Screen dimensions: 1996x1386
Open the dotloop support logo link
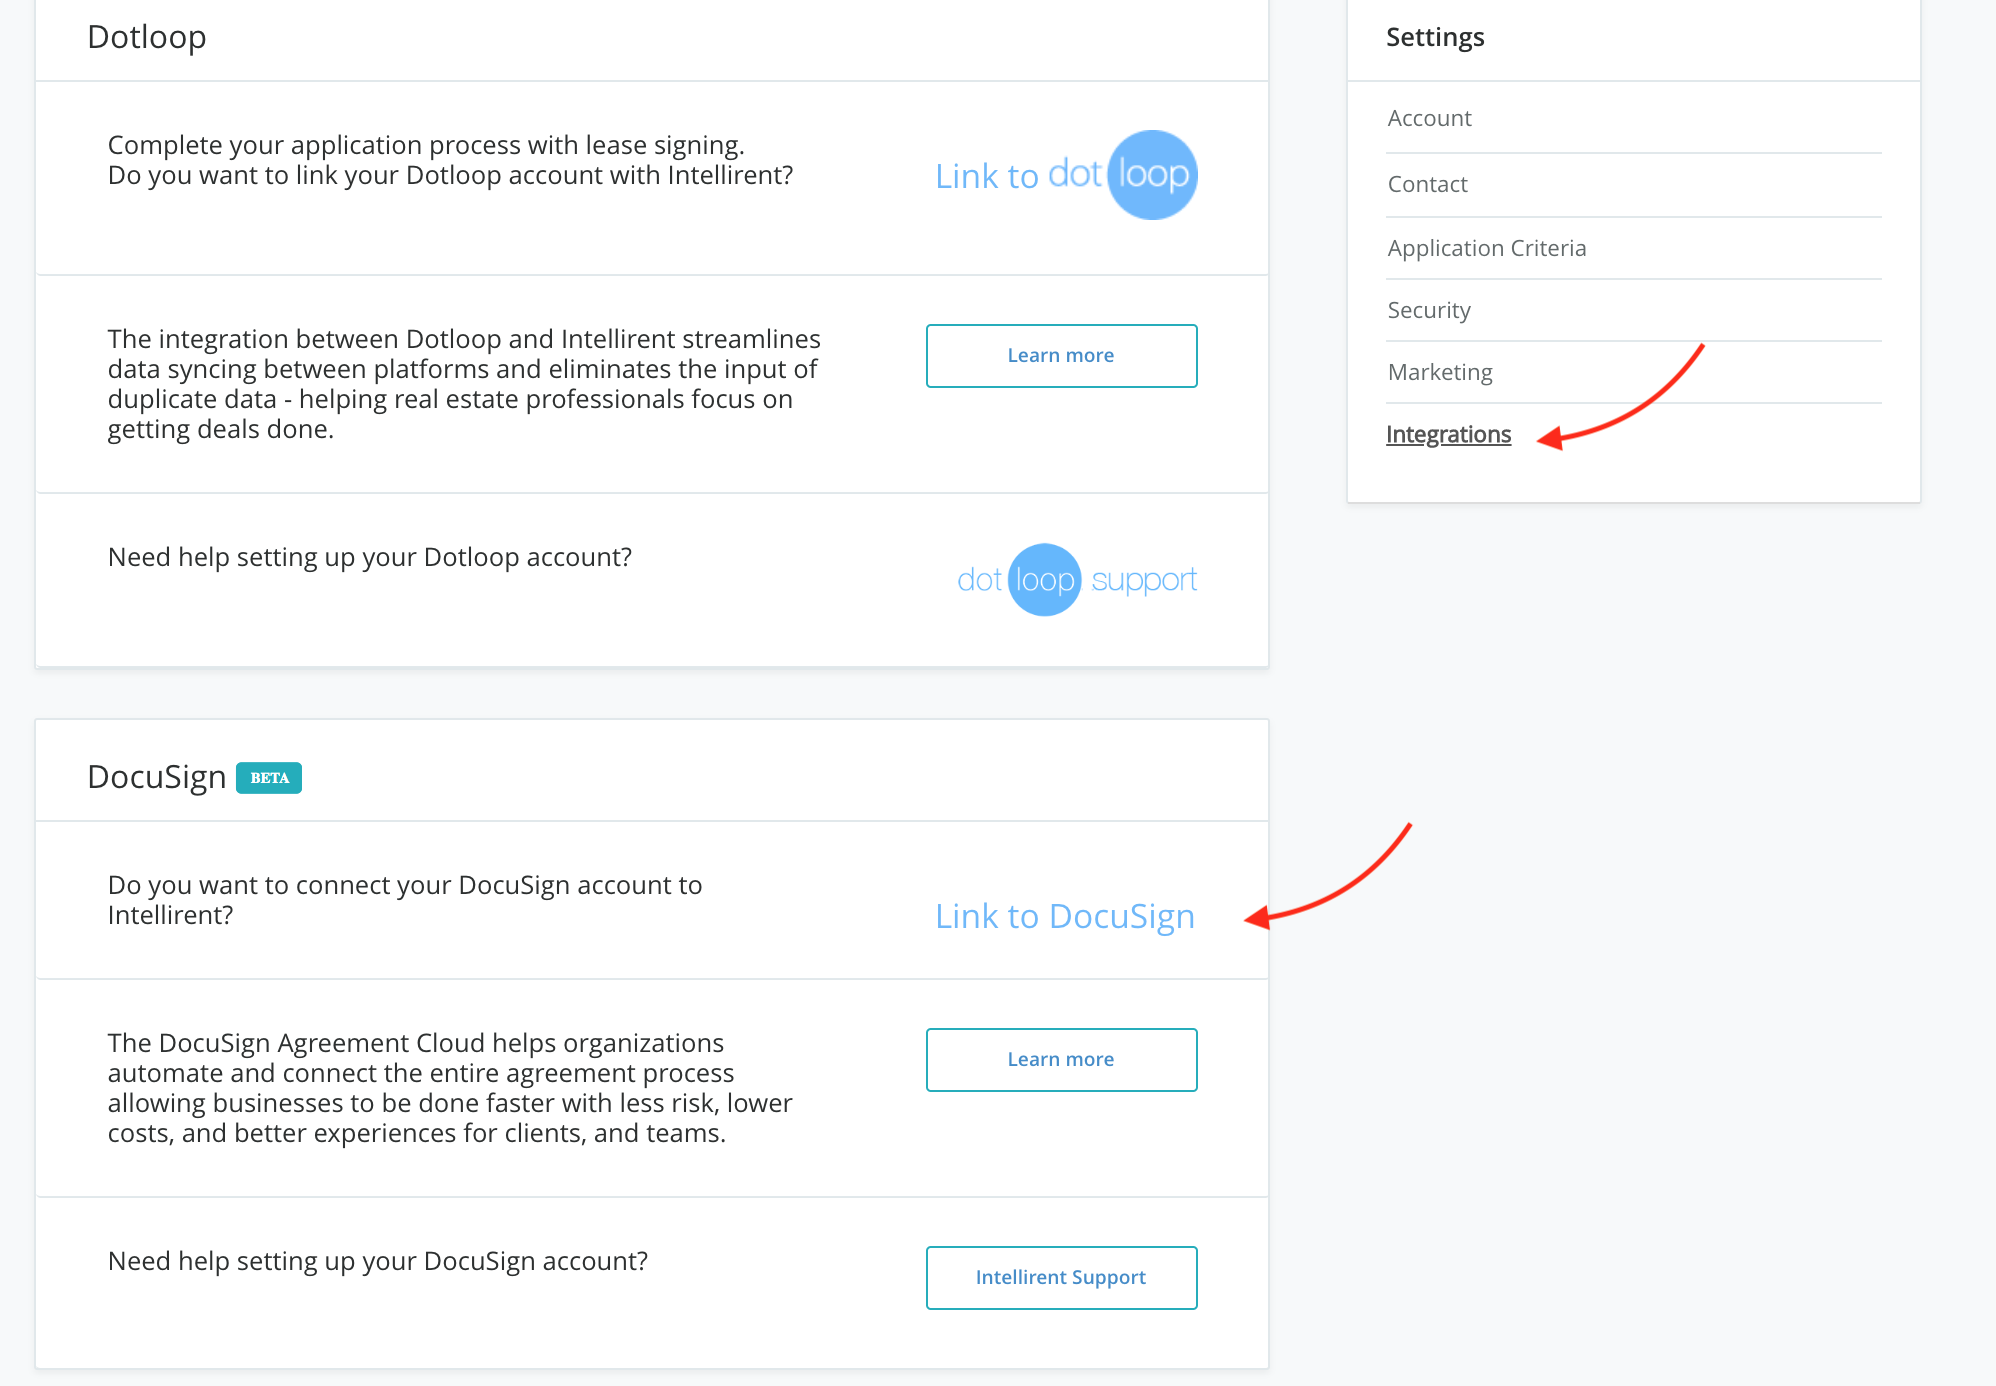(1076, 580)
